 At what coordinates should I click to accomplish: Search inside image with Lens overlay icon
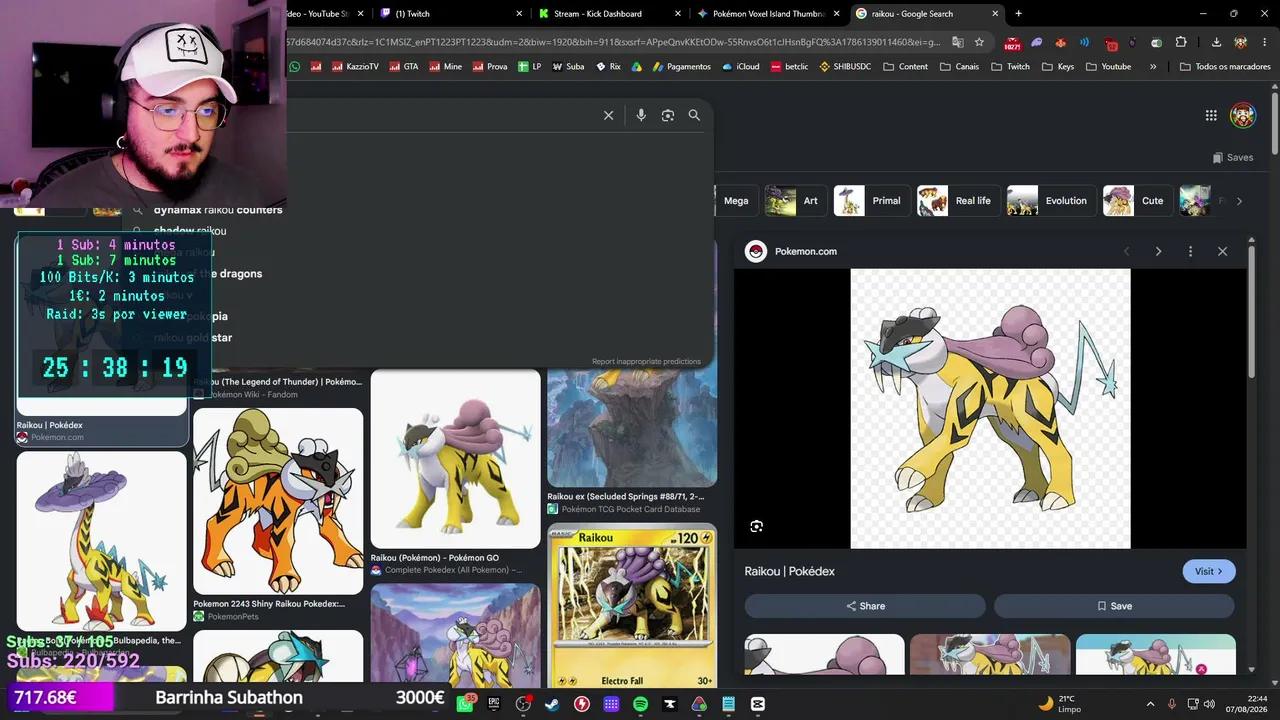pos(757,526)
